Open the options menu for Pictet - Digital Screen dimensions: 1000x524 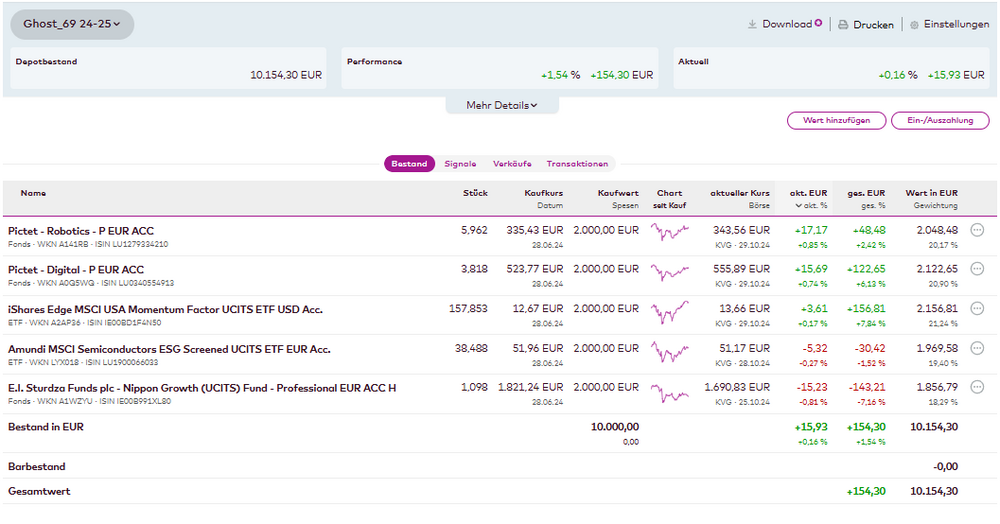tap(977, 270)
